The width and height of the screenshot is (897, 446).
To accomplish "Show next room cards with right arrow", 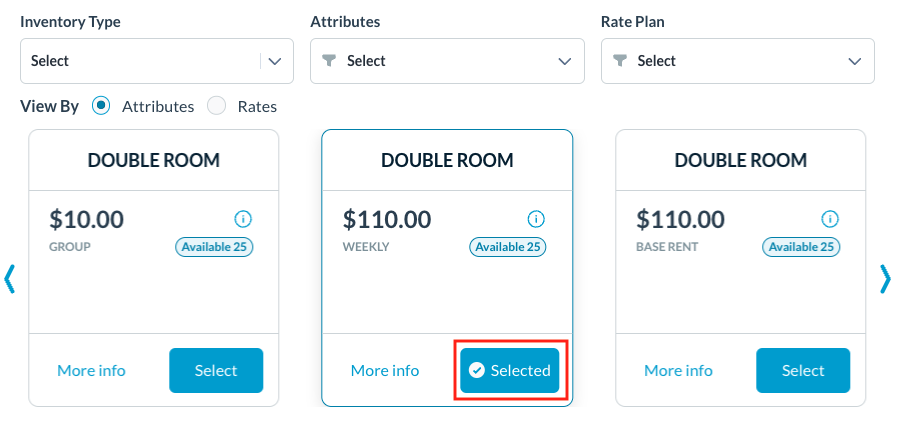I will pos(884,278).
